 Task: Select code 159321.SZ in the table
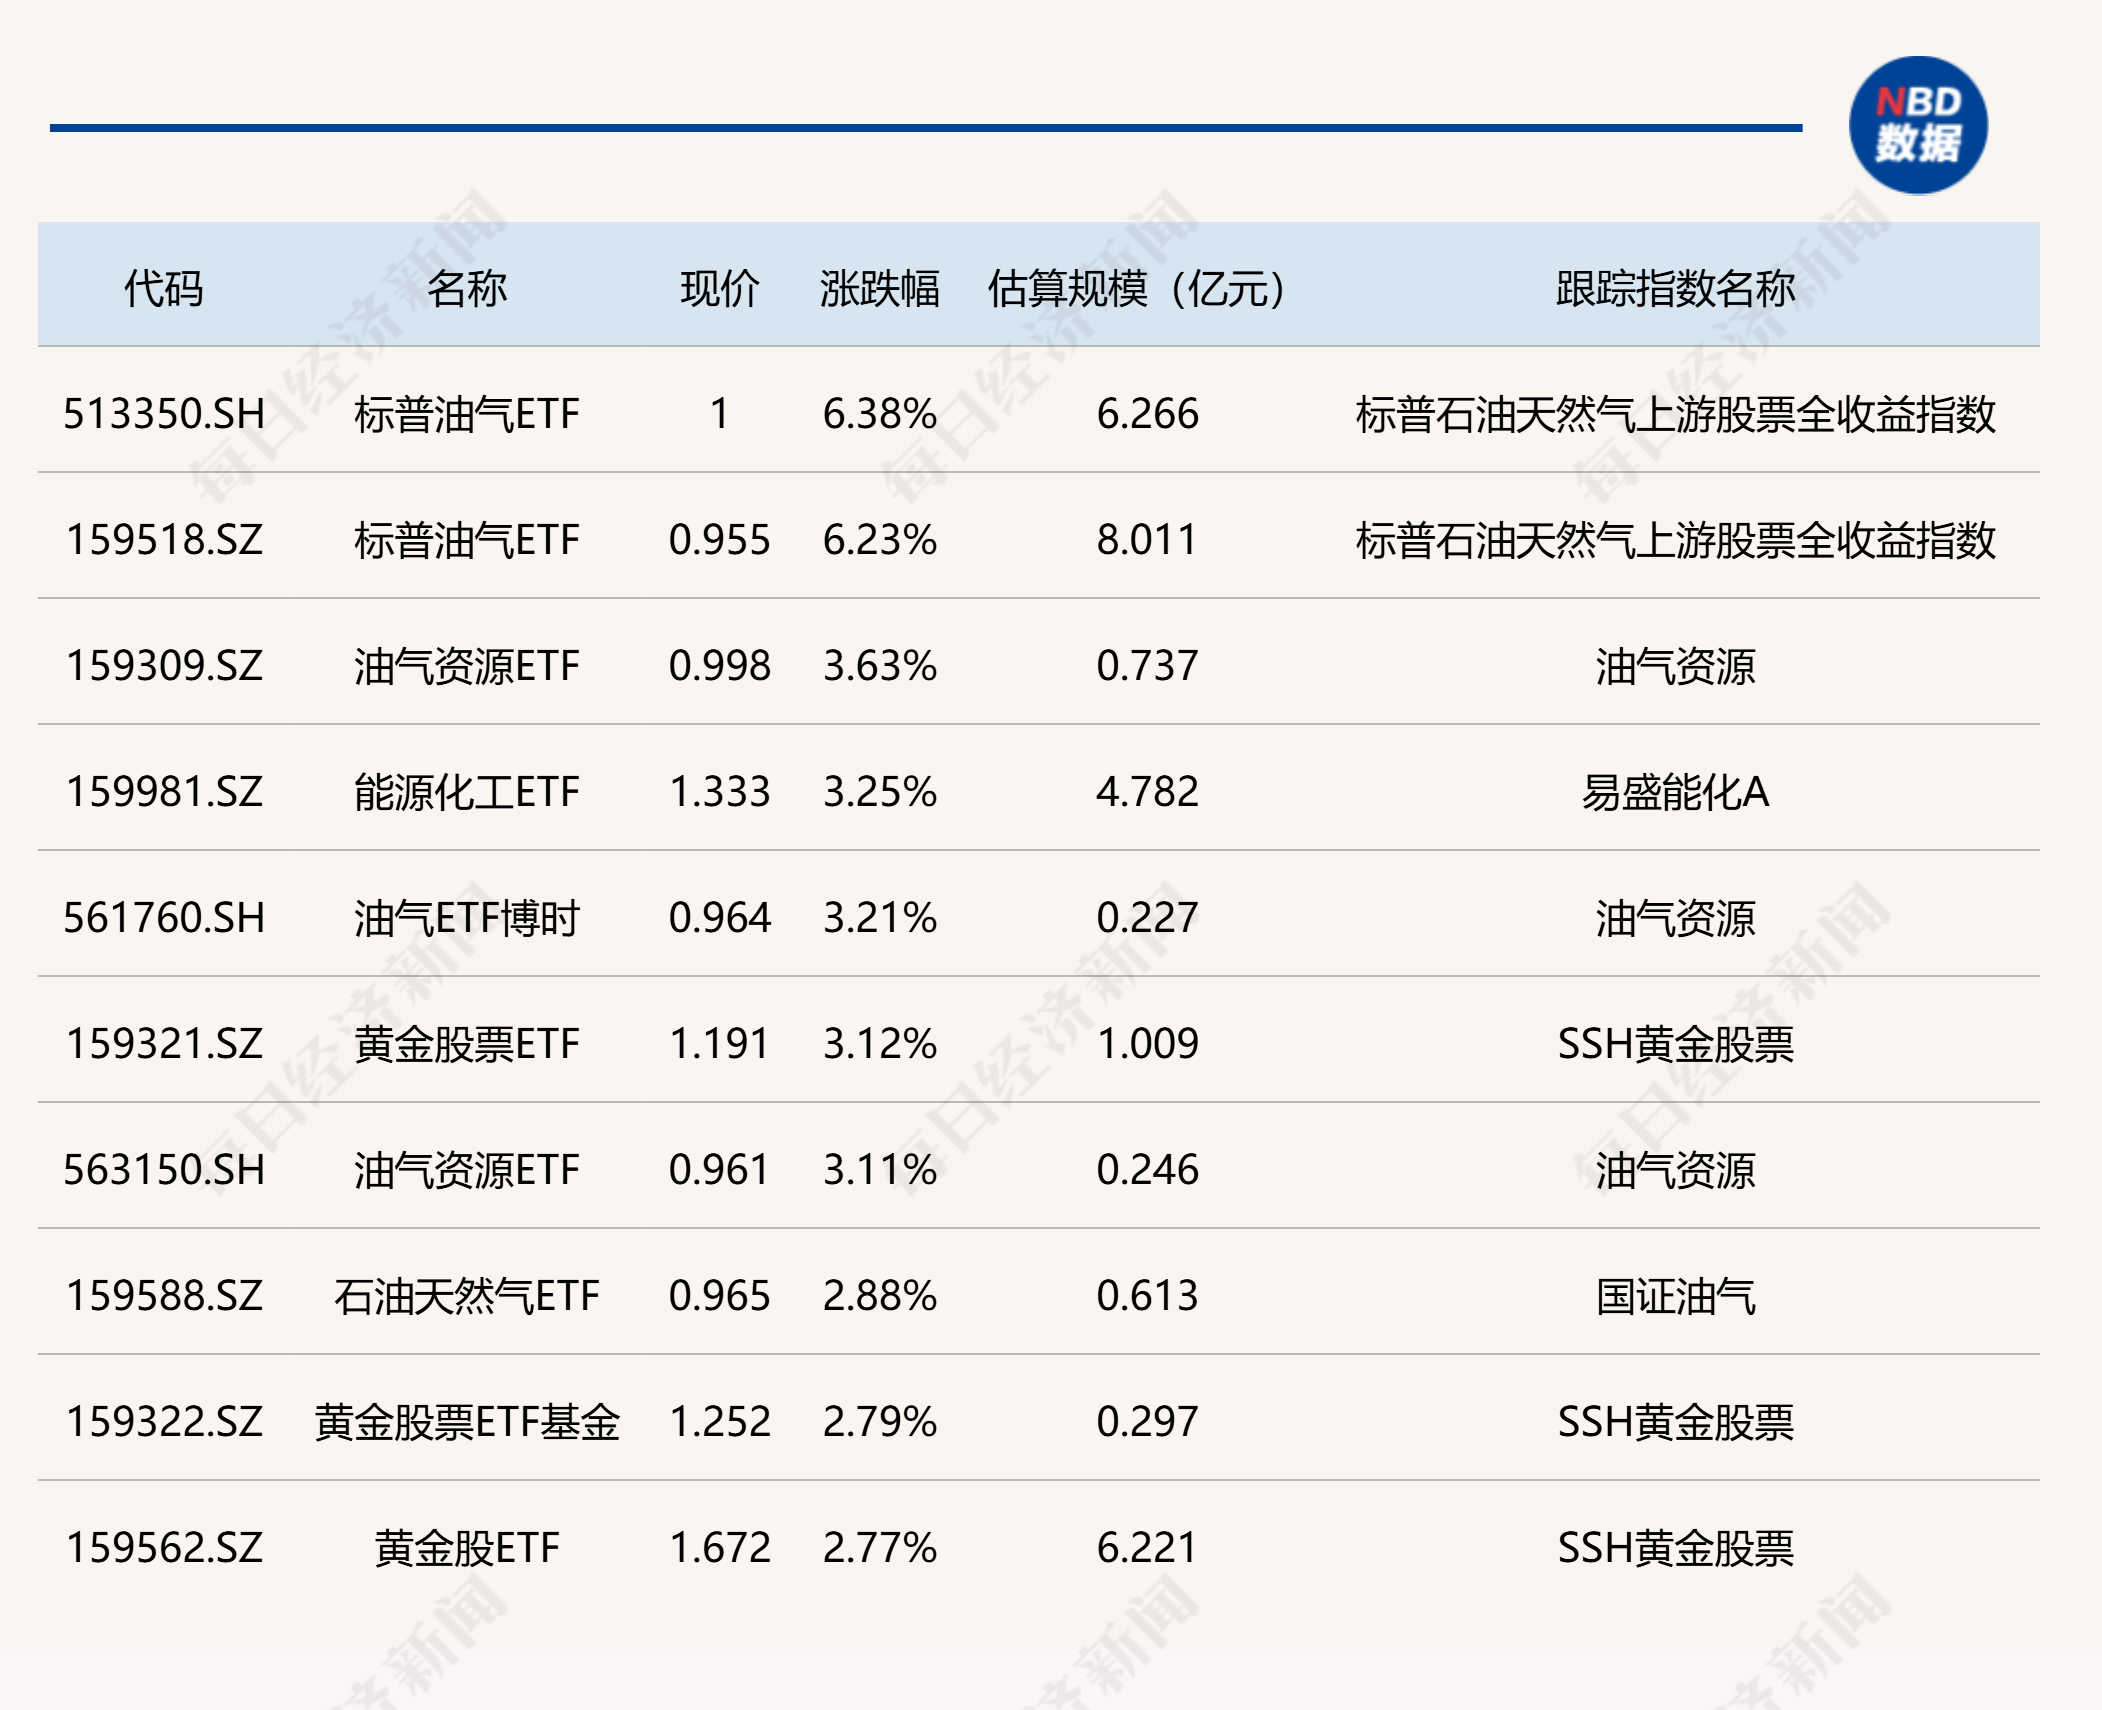click(x=164, y=1044)
